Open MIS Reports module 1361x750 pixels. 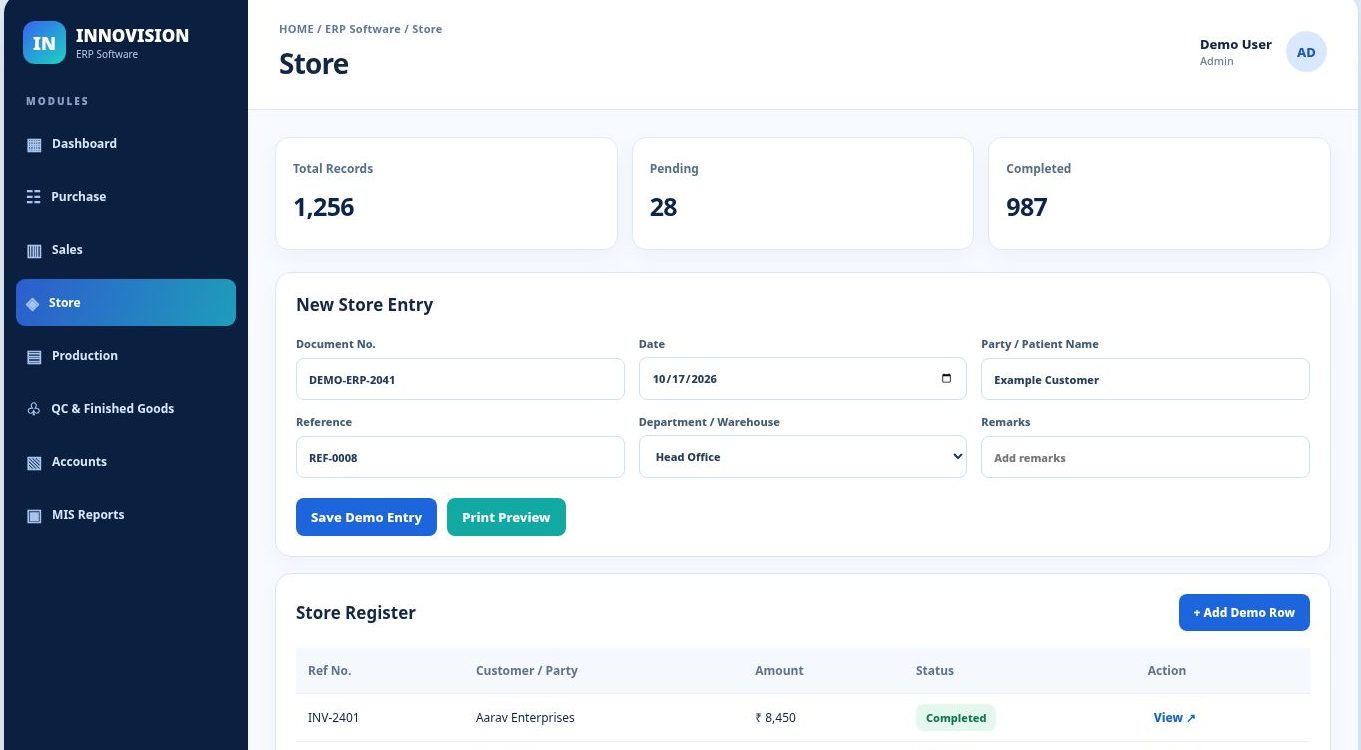[126, 515]
